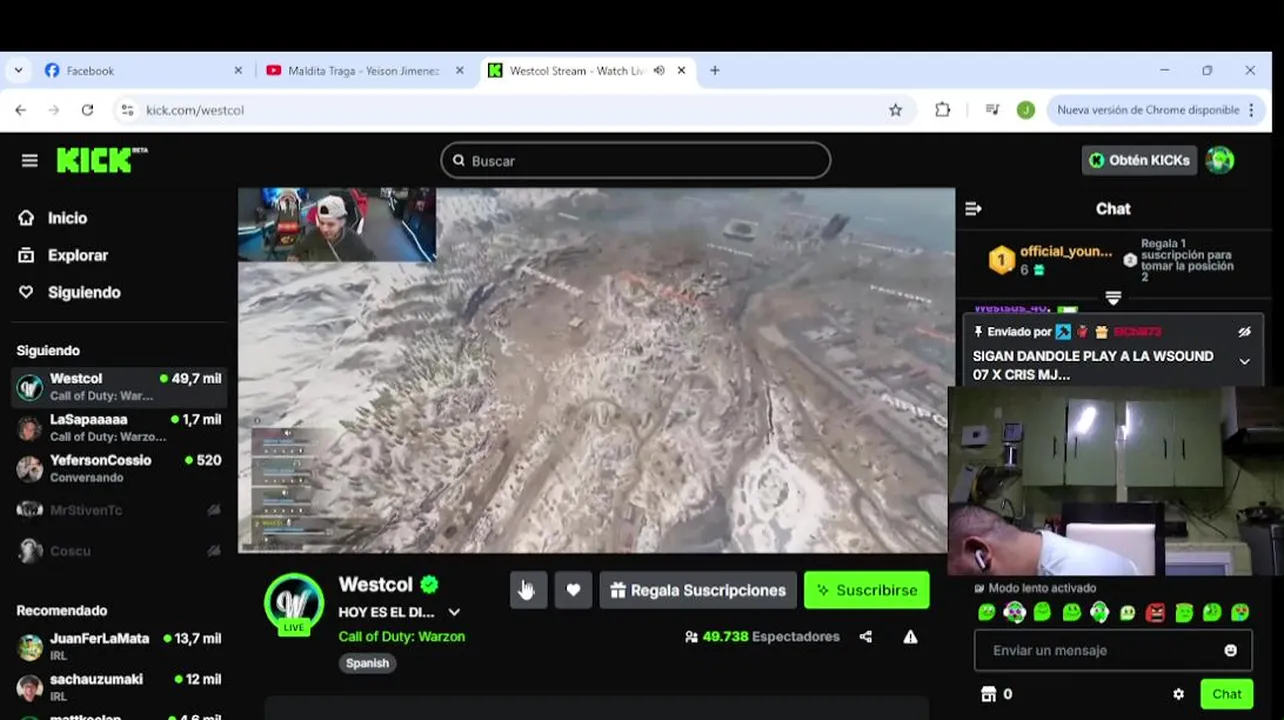Viewport: 1284px width, 720px height.
Task: Click the top gifter official_youn... name
Action: pos(1066,252)
